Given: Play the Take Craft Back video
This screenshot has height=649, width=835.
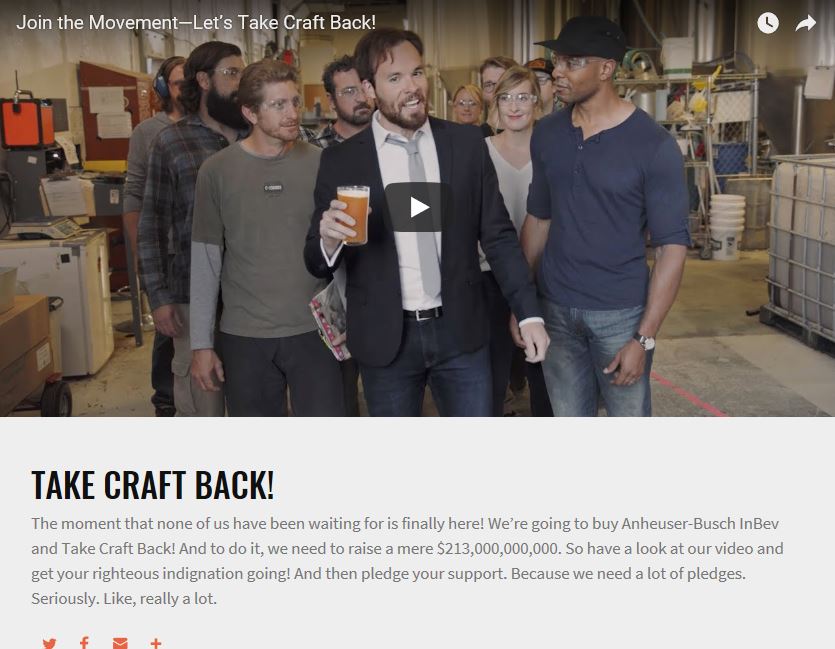Looking at the screenshot, I should [x=416, y=207].
